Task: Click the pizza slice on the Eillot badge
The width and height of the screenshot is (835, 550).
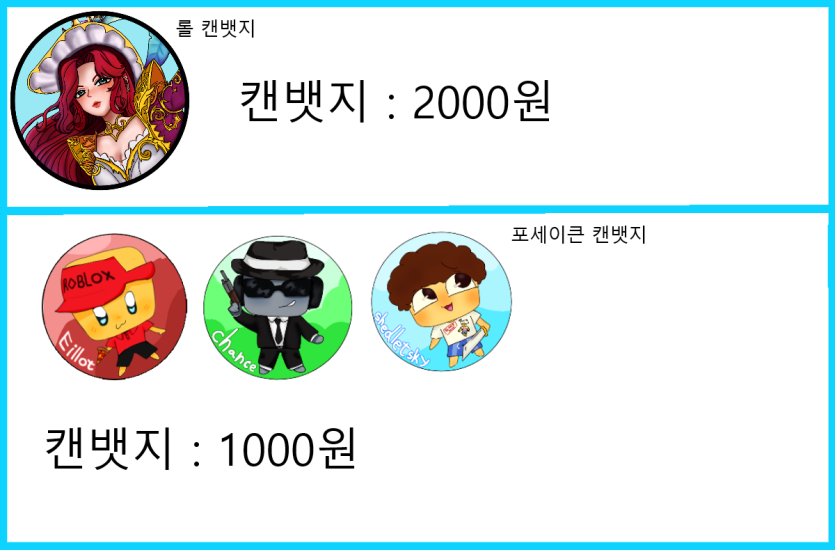Action: [103, 355]
